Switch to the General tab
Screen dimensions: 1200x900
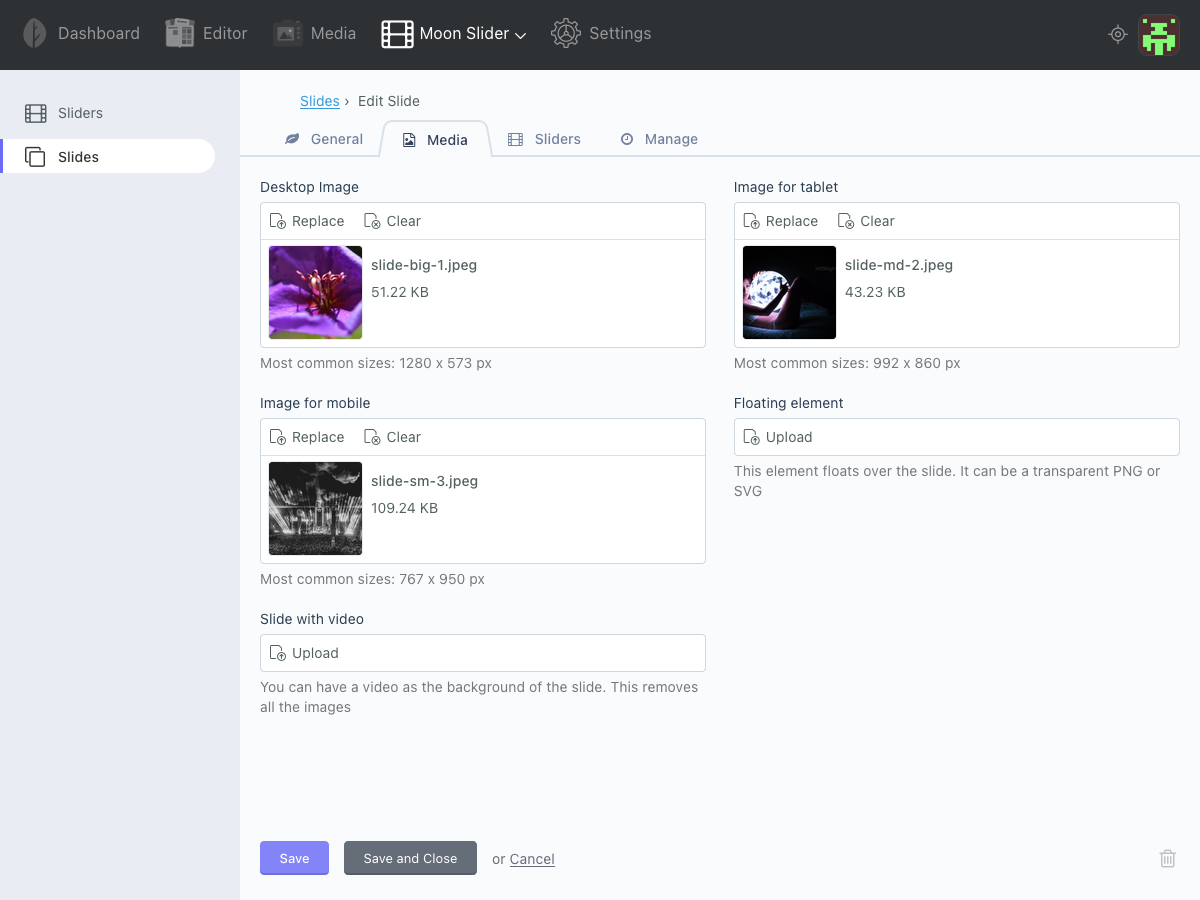coord(323,139)
